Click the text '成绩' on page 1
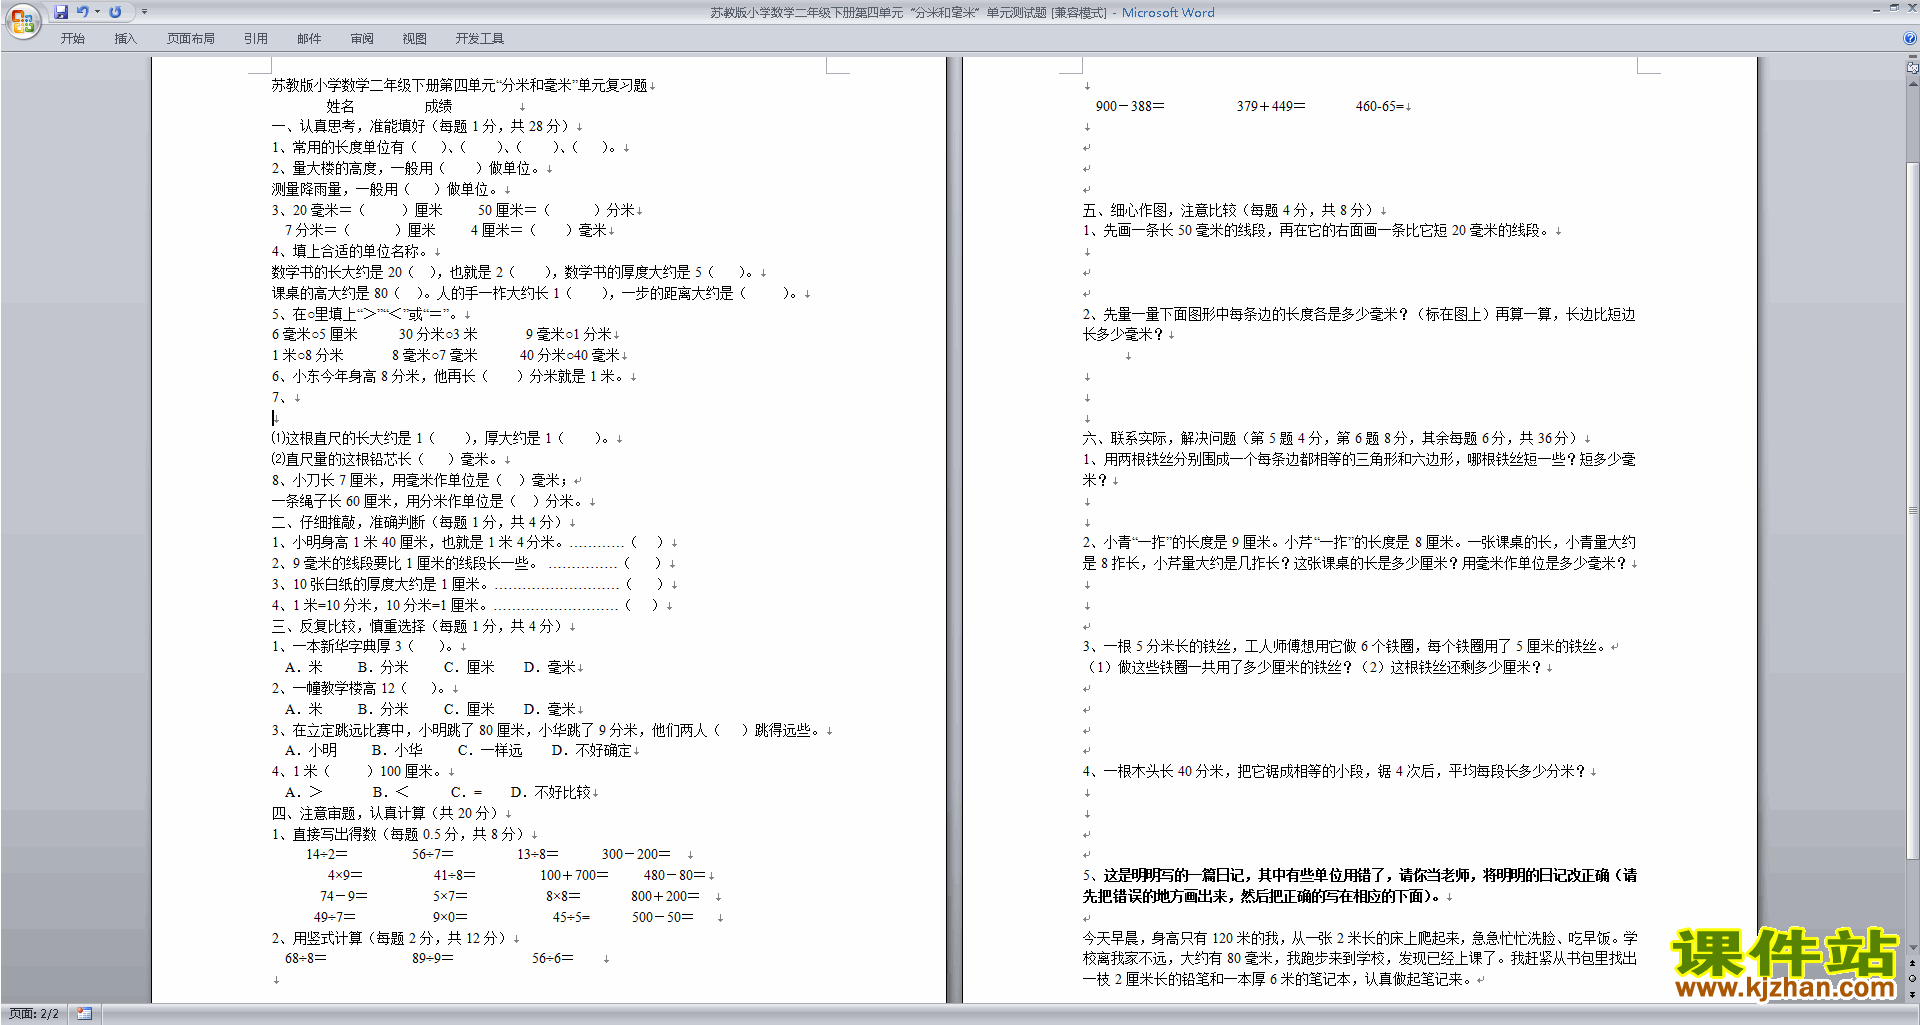The width and height of the screenshot is (1920, 1025). pos(438,106)
